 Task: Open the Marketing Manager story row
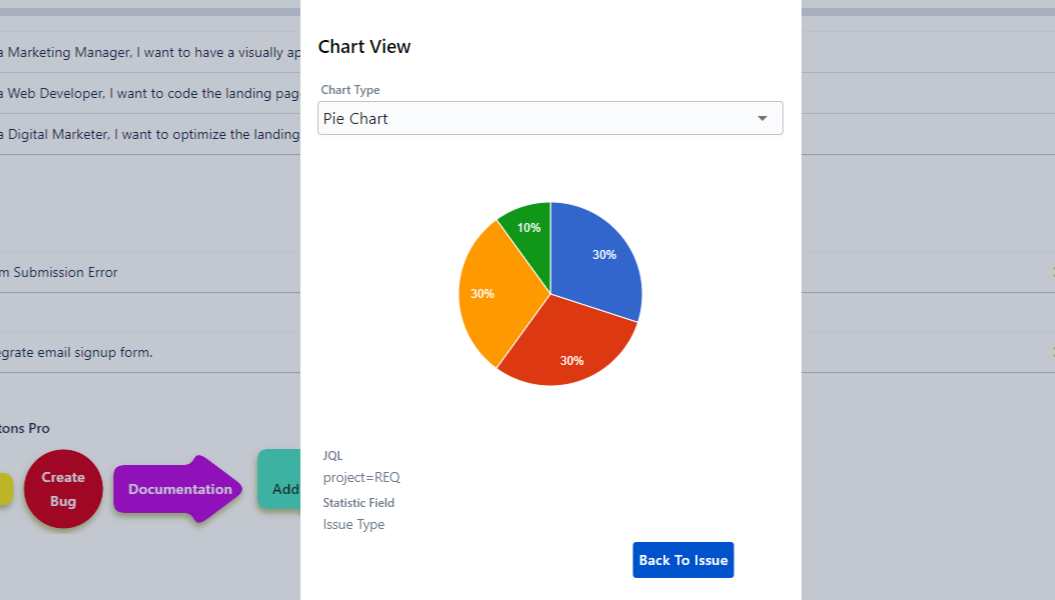click(x=150, y=52)
